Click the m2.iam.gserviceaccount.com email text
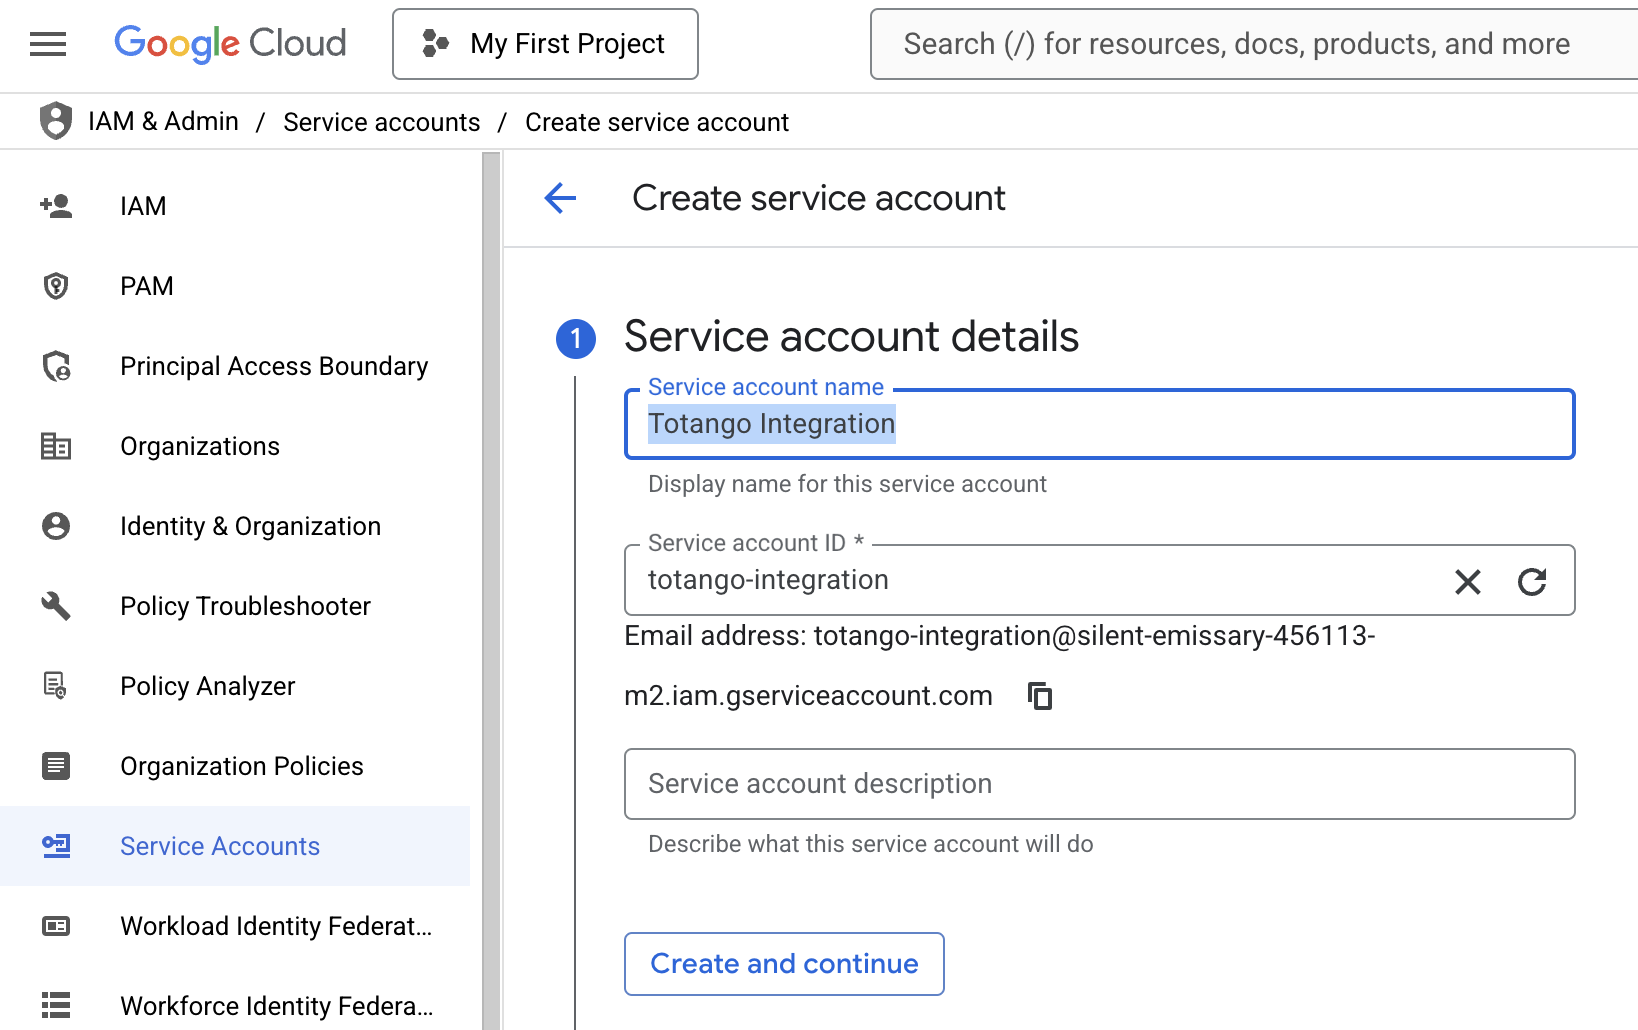This screenshot has height=1030, width=1638. pyautogui.click(x=808, y=696)
